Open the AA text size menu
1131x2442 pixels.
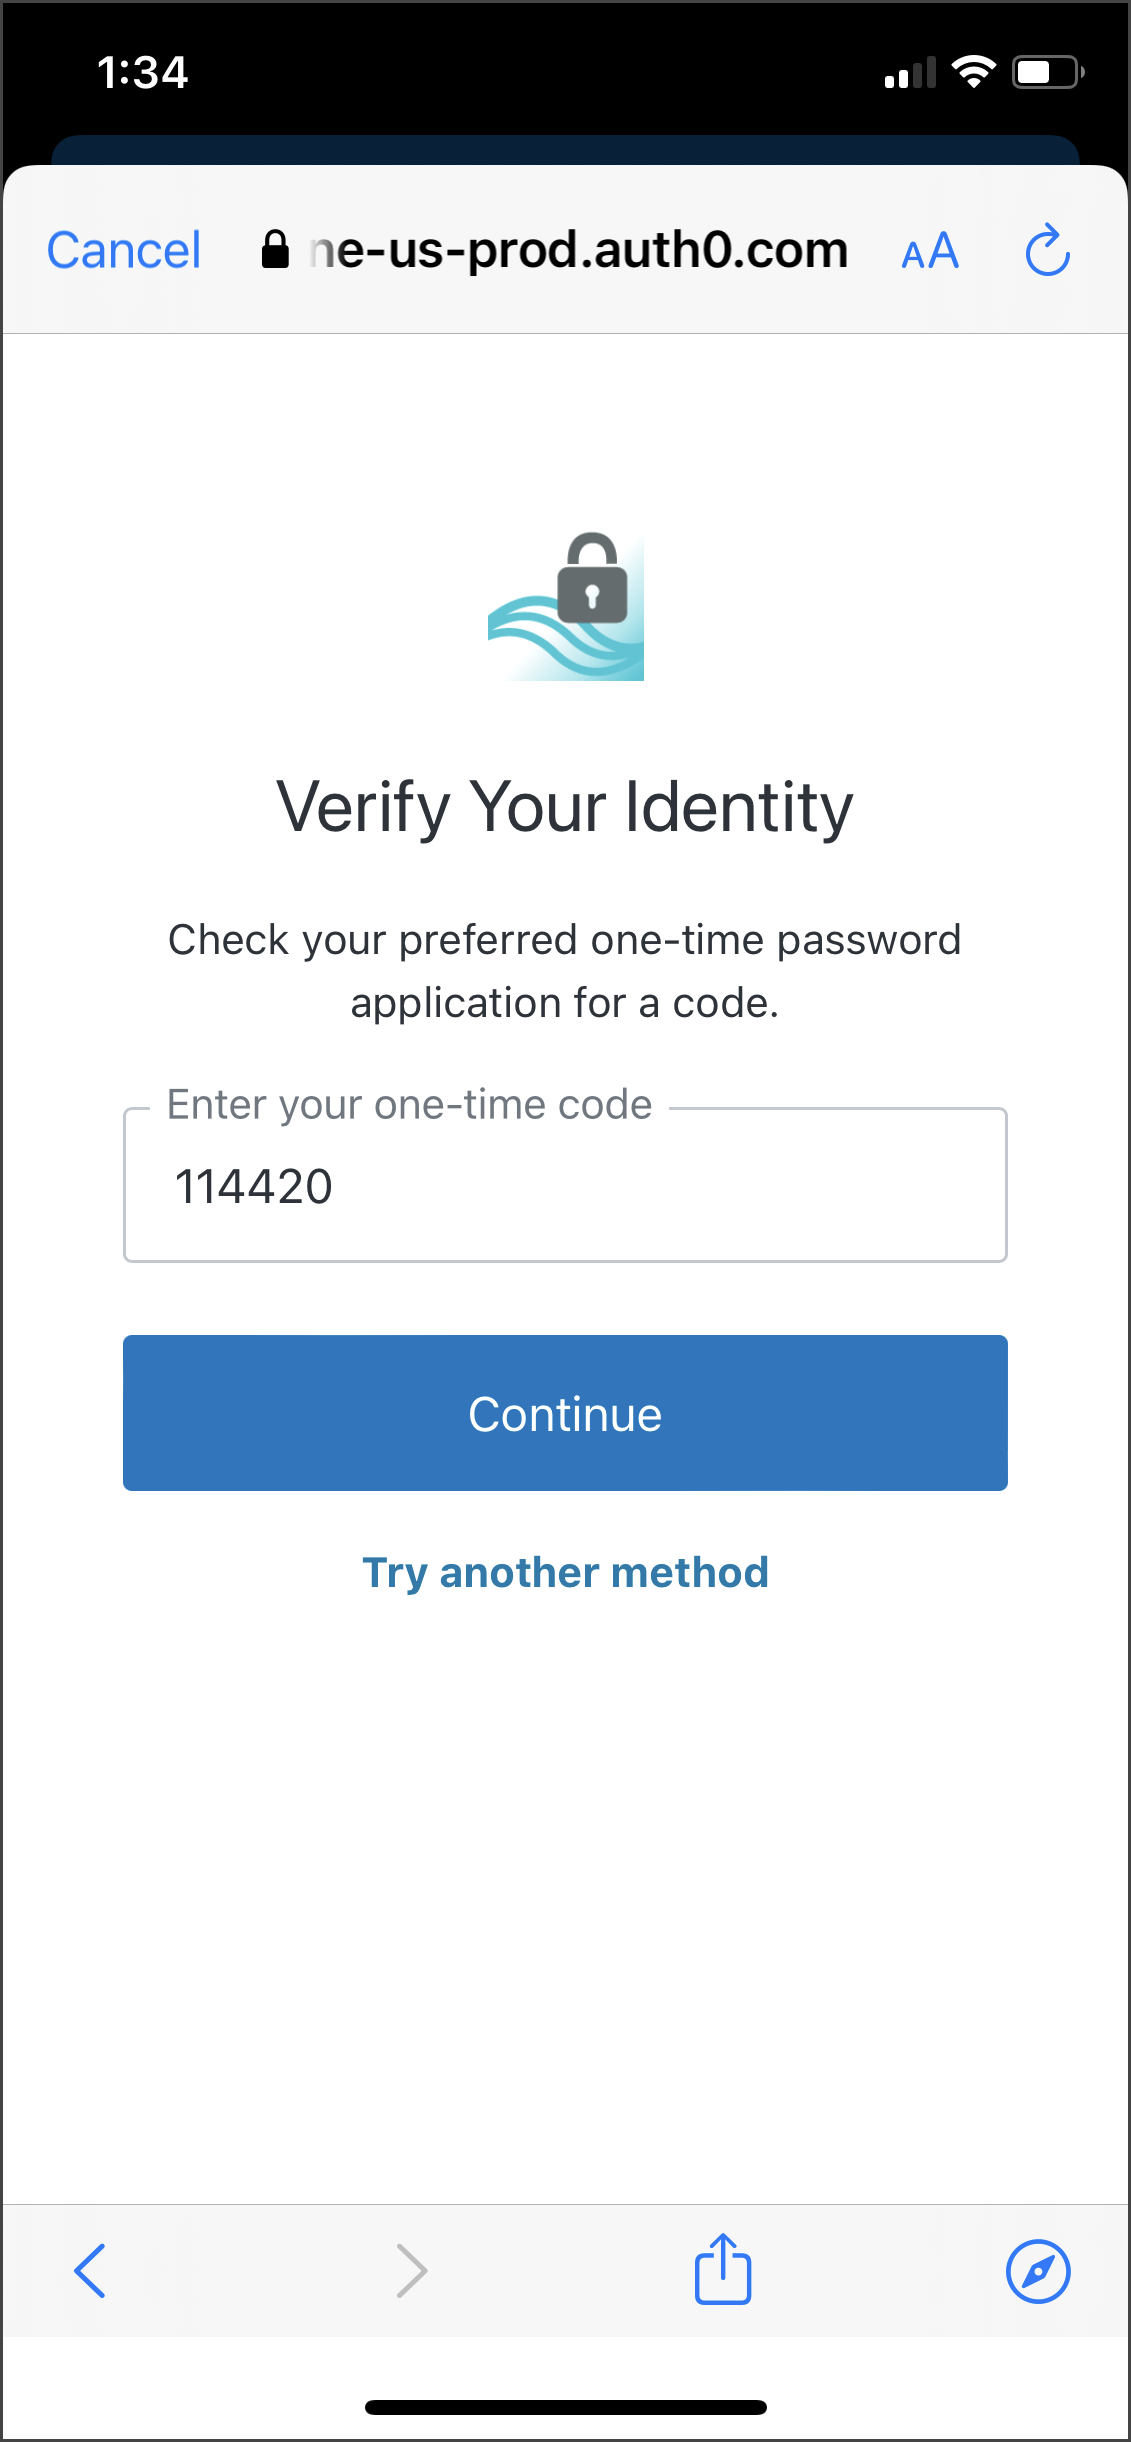click(x=930, y=251)
